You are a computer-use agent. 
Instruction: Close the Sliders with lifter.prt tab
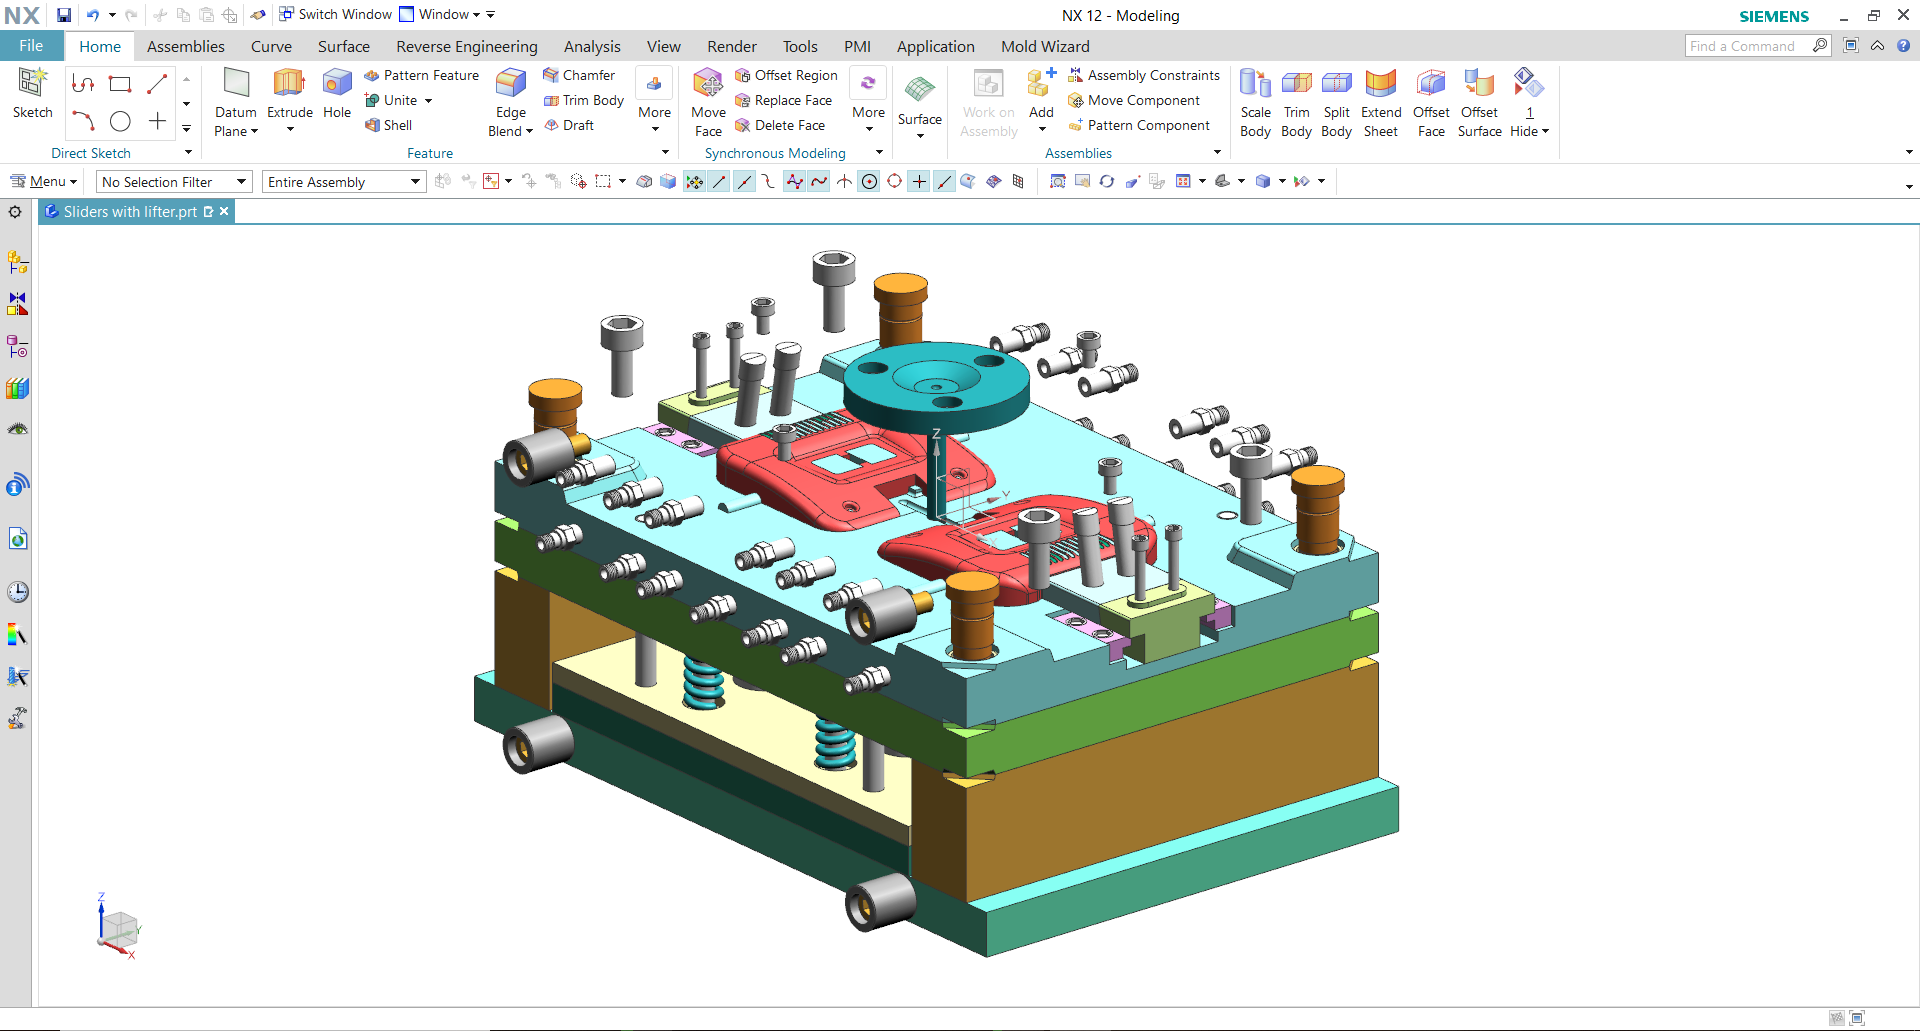[x=224, y=211]
